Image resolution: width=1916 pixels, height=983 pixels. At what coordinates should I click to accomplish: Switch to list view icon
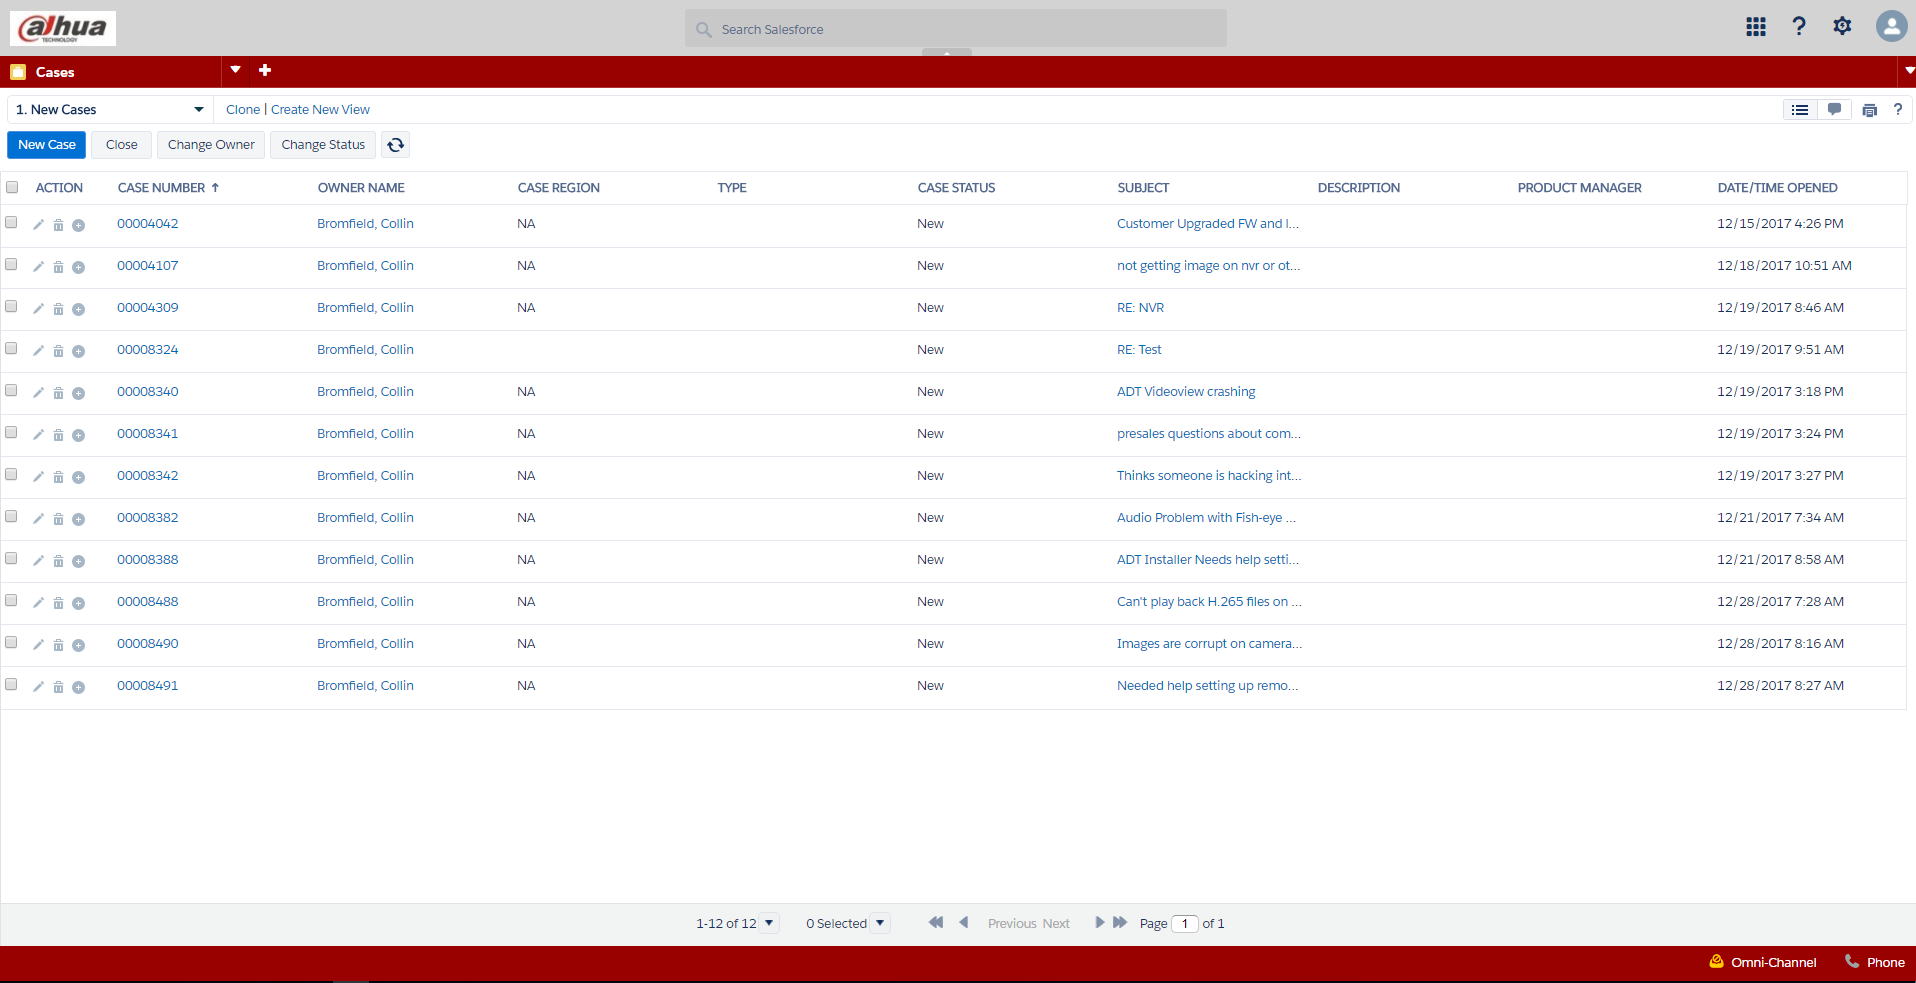[x=1800, y=110]
